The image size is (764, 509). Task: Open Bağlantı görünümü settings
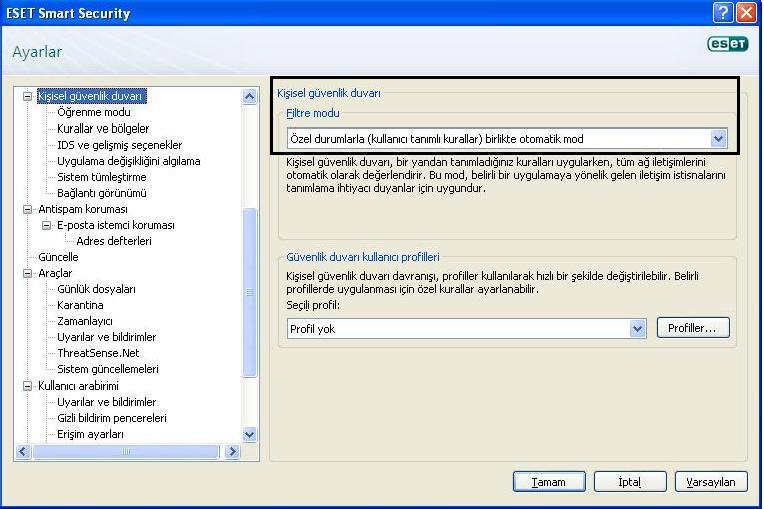click(102, 193)
